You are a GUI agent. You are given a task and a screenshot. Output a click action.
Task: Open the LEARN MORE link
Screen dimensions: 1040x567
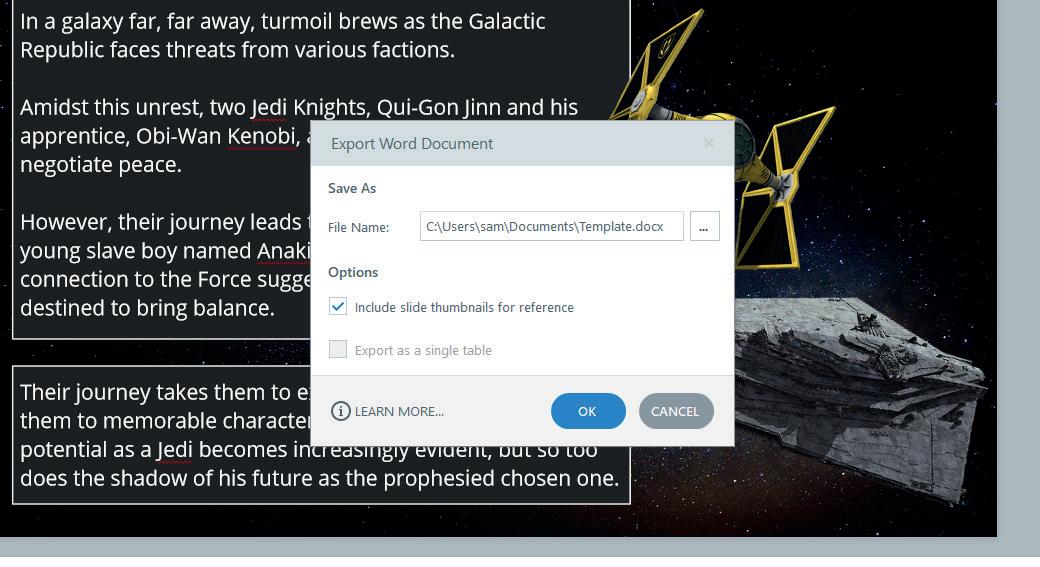pos(399,411)
